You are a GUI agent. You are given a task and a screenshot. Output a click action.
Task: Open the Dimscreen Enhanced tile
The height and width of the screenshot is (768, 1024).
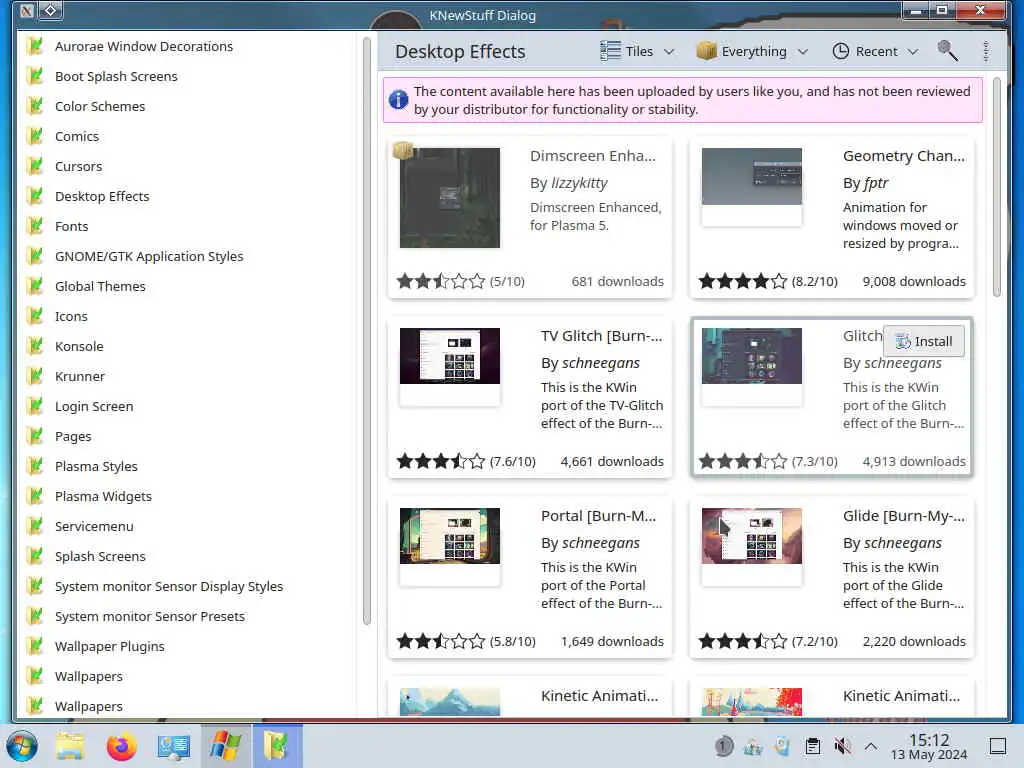pos(530,217)
